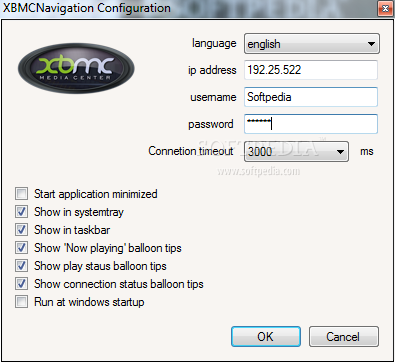This screenshot has width=395, height=363.
Task: Open the language dropdown showing english
Action: point(312,44)
